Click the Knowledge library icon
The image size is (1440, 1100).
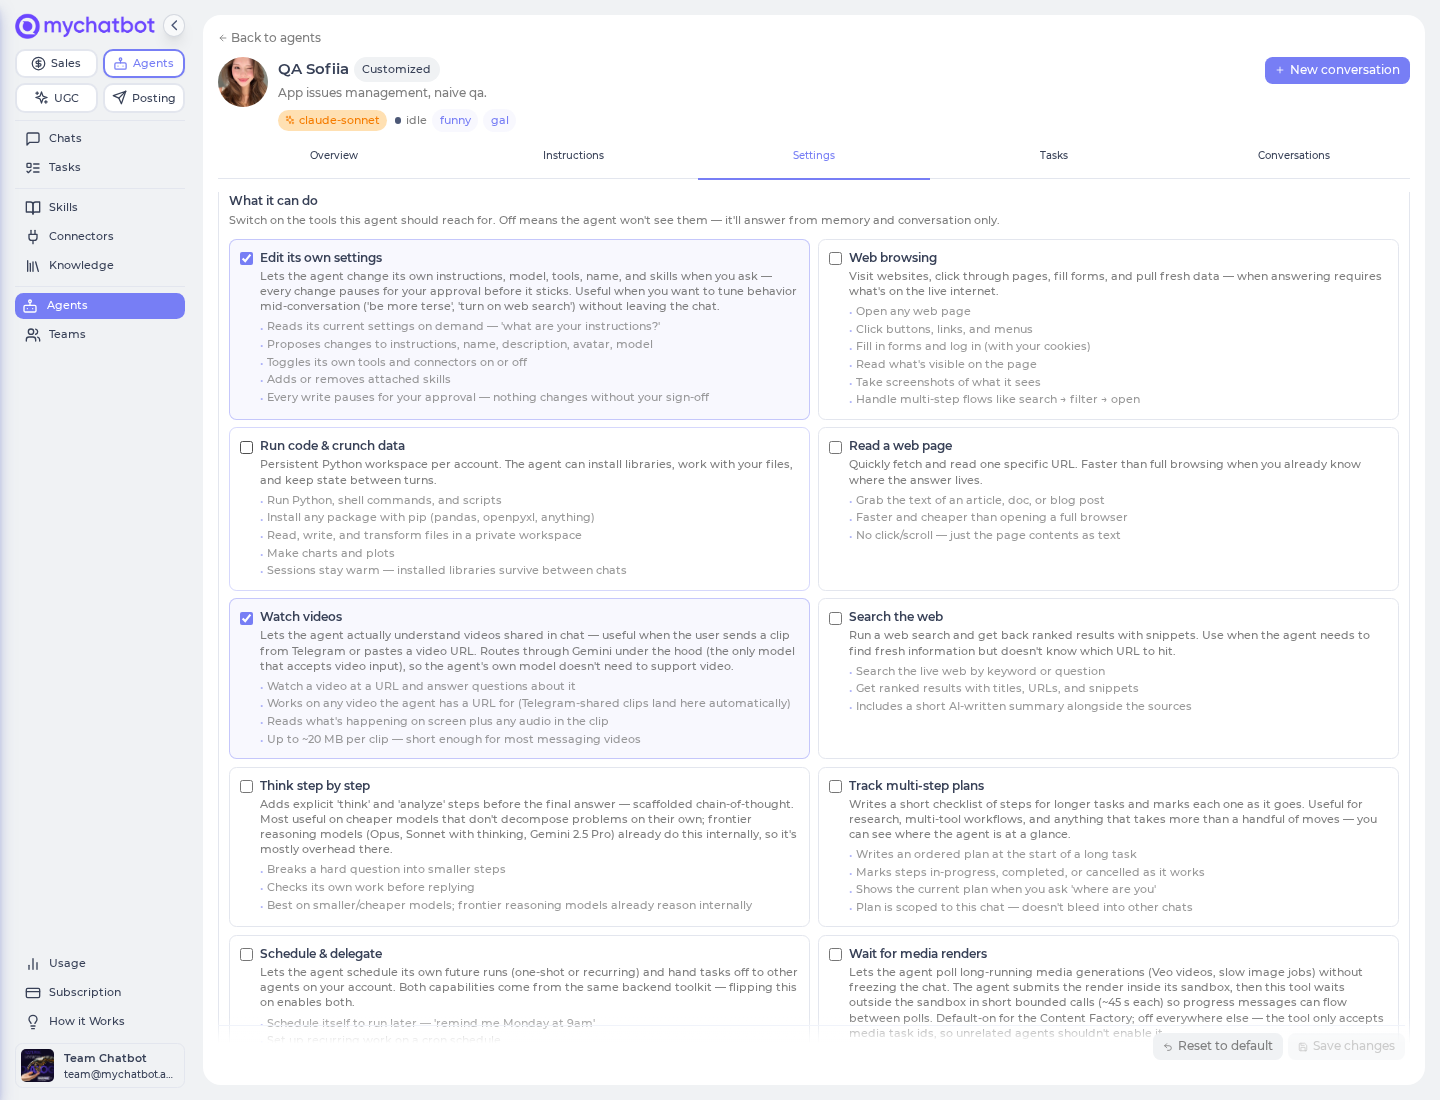point(33,265)
